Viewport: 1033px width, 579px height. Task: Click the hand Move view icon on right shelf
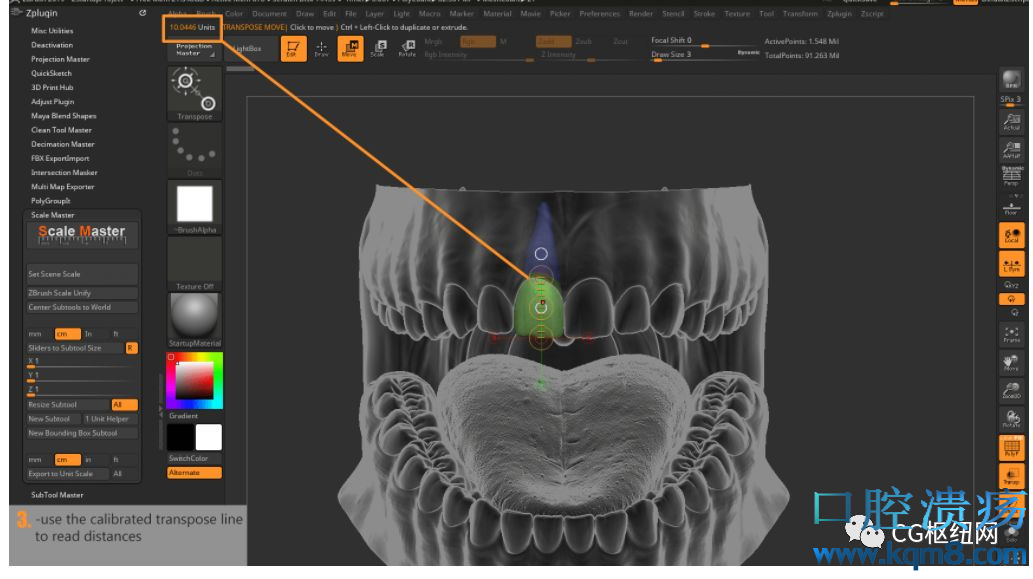tap(1011, 362)
